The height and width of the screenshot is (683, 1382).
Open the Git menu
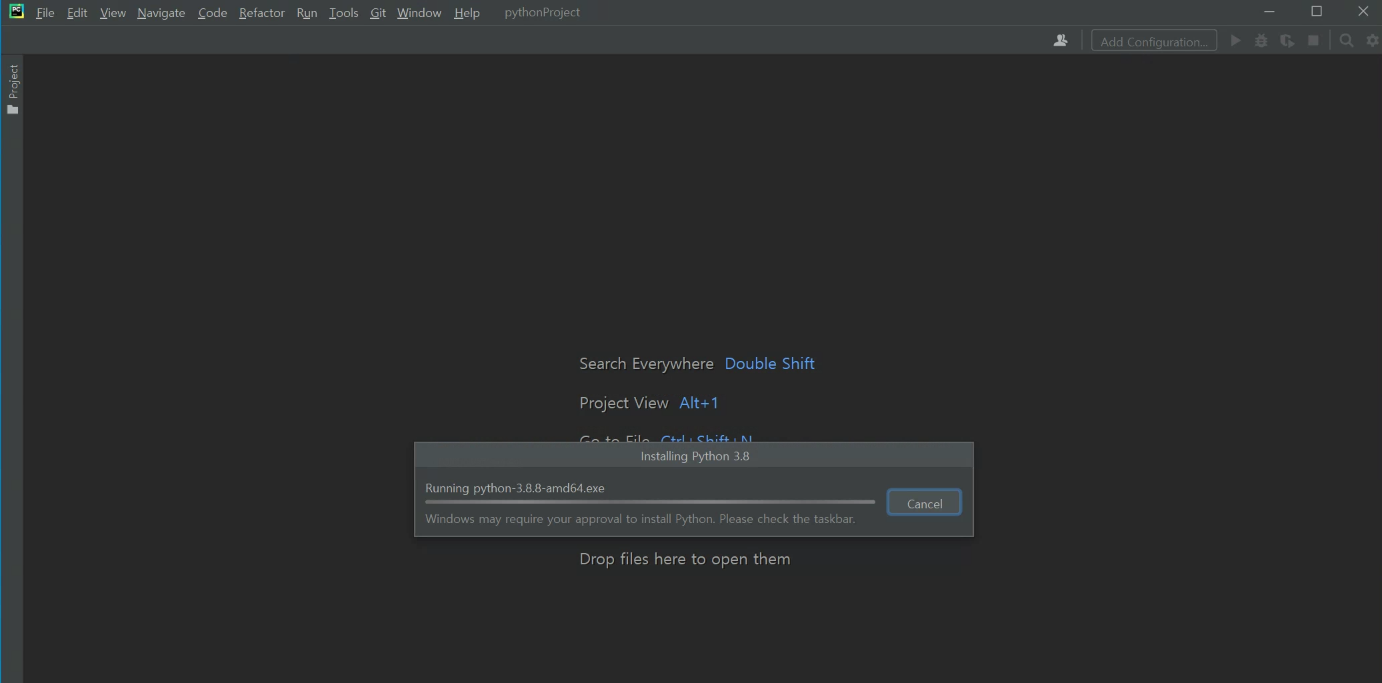click(378, 13)
